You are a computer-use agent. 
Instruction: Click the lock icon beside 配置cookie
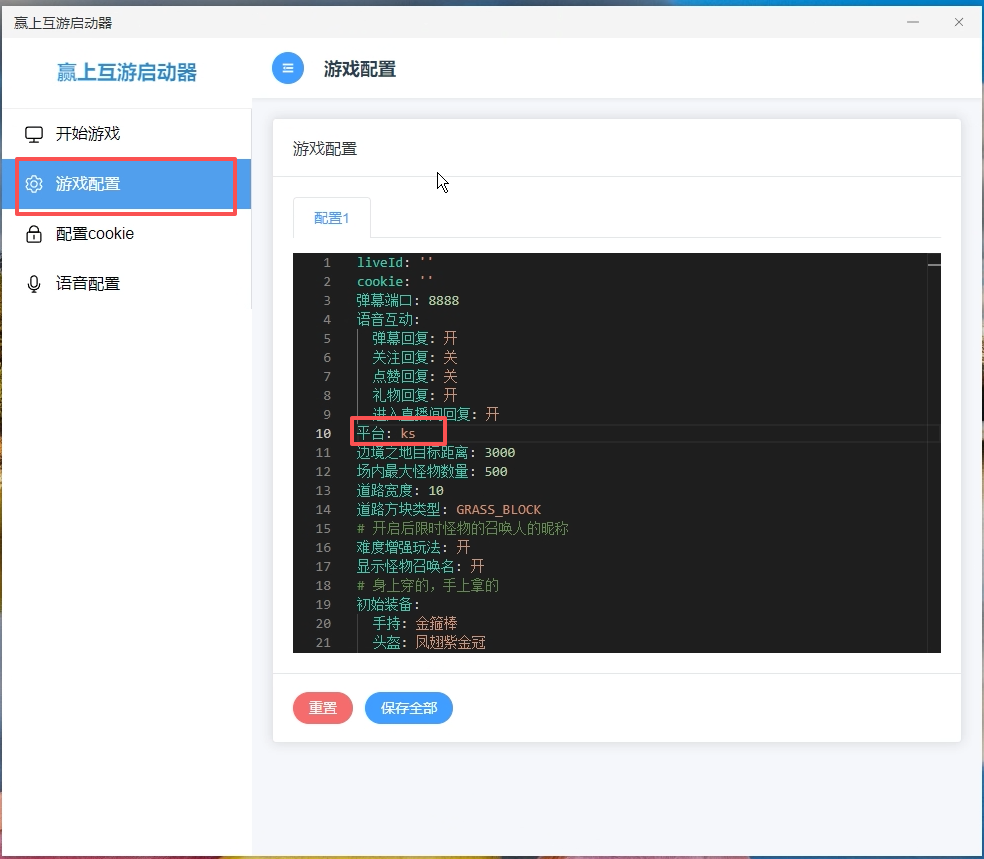[34, 234]
